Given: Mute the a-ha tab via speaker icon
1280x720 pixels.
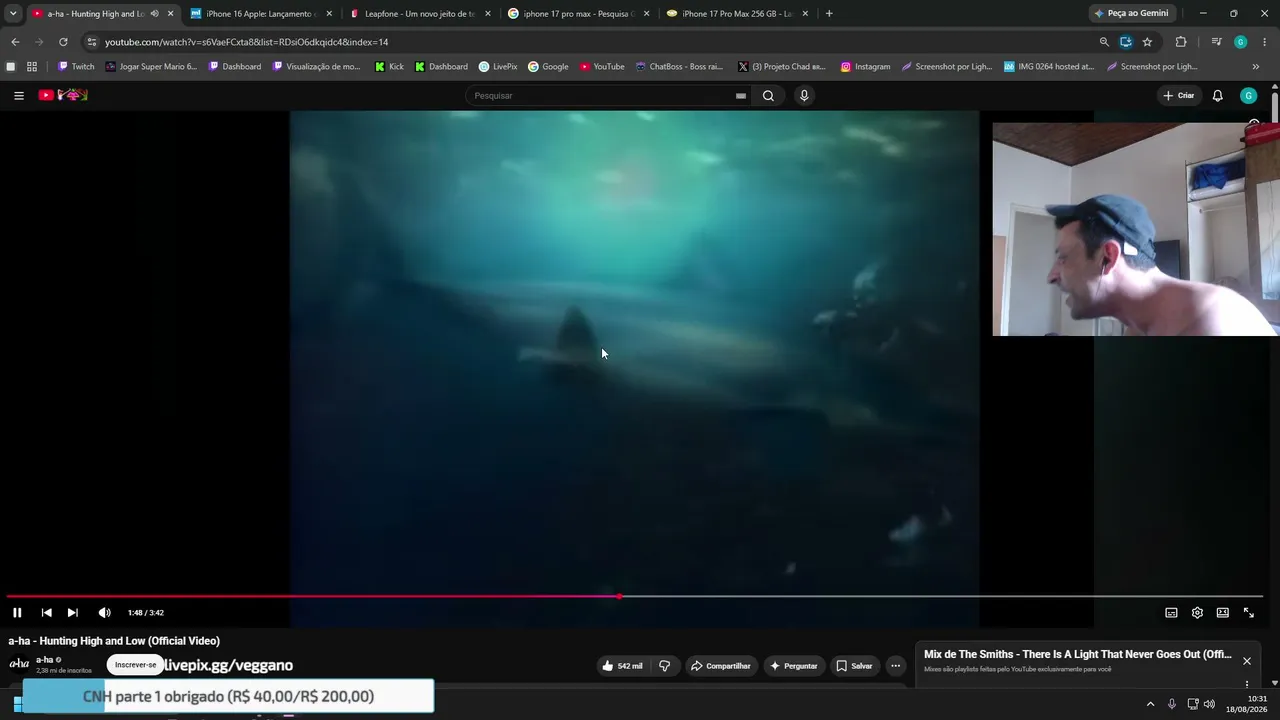Looking at the screenshot, I should (x=154, y=14).
